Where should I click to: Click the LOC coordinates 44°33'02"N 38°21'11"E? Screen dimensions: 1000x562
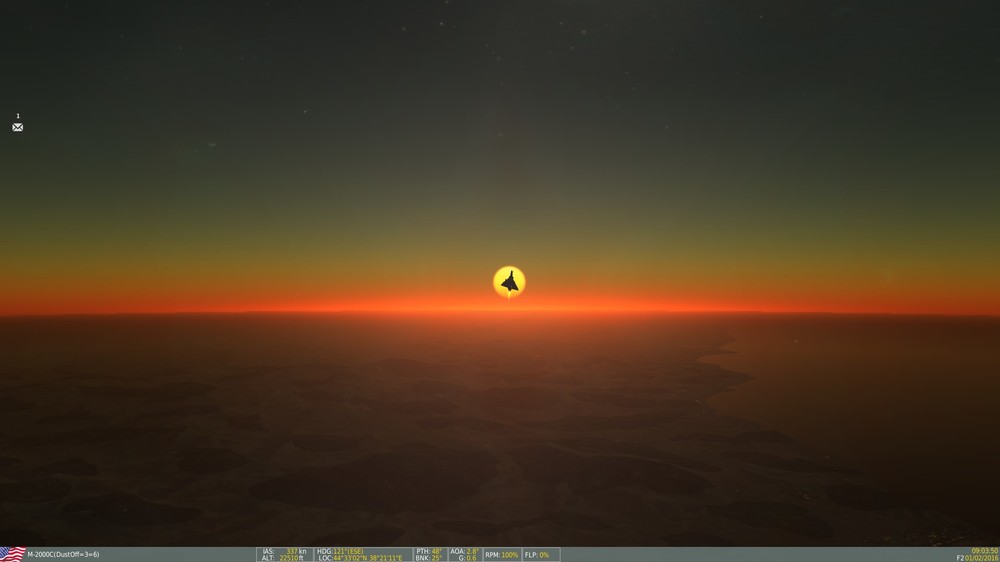click(368, 558)
